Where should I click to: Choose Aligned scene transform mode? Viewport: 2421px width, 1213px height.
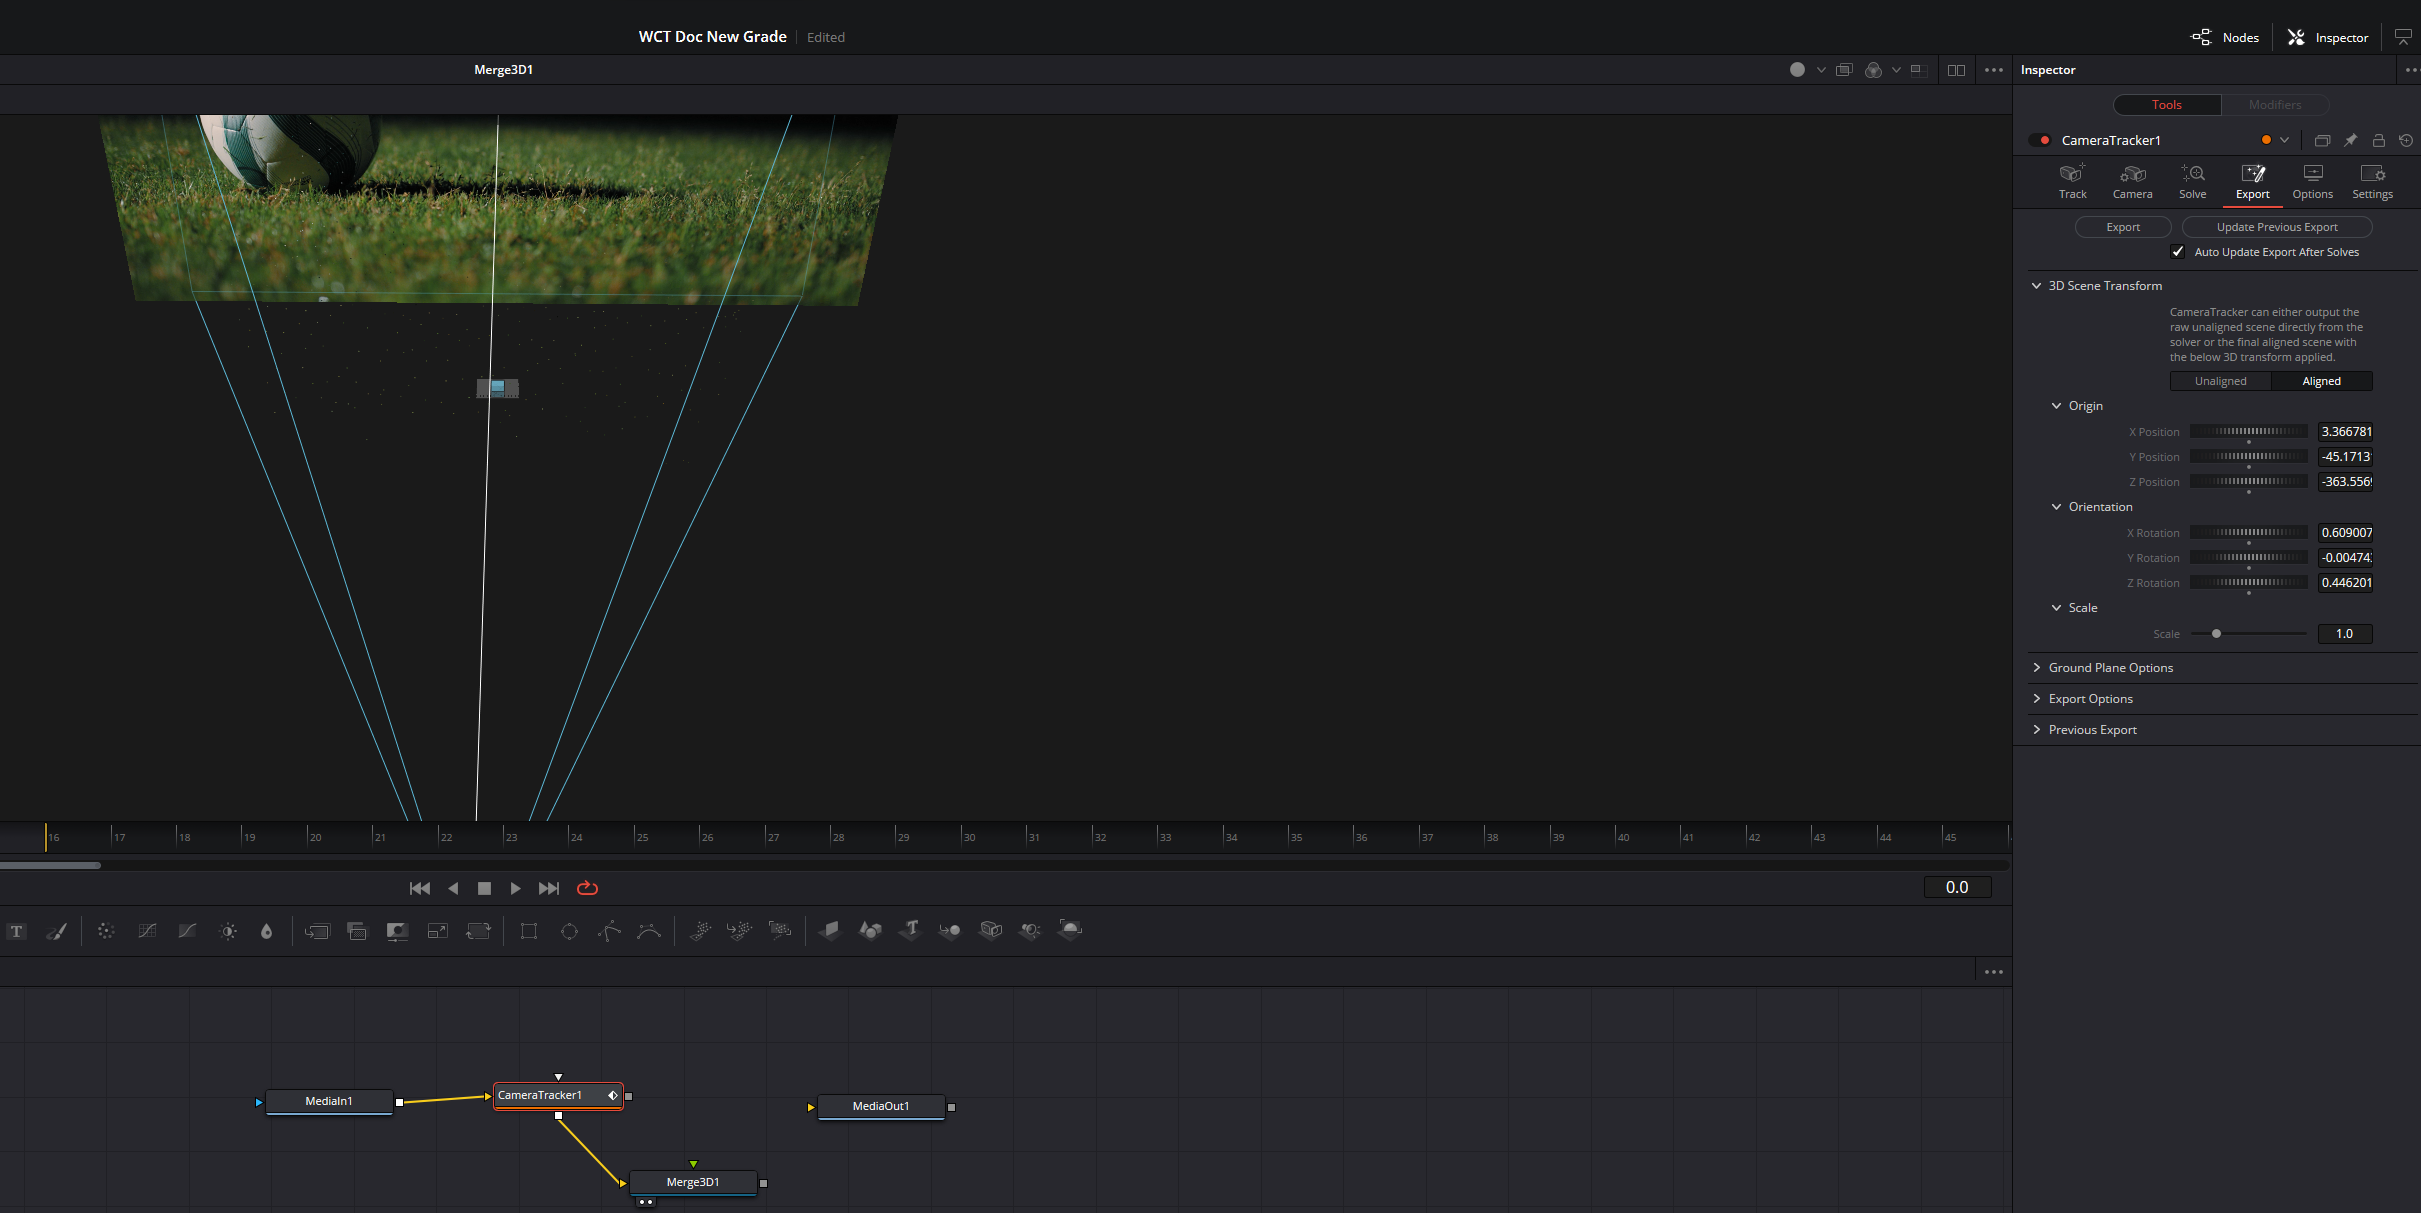click(x=2321, y=381)
